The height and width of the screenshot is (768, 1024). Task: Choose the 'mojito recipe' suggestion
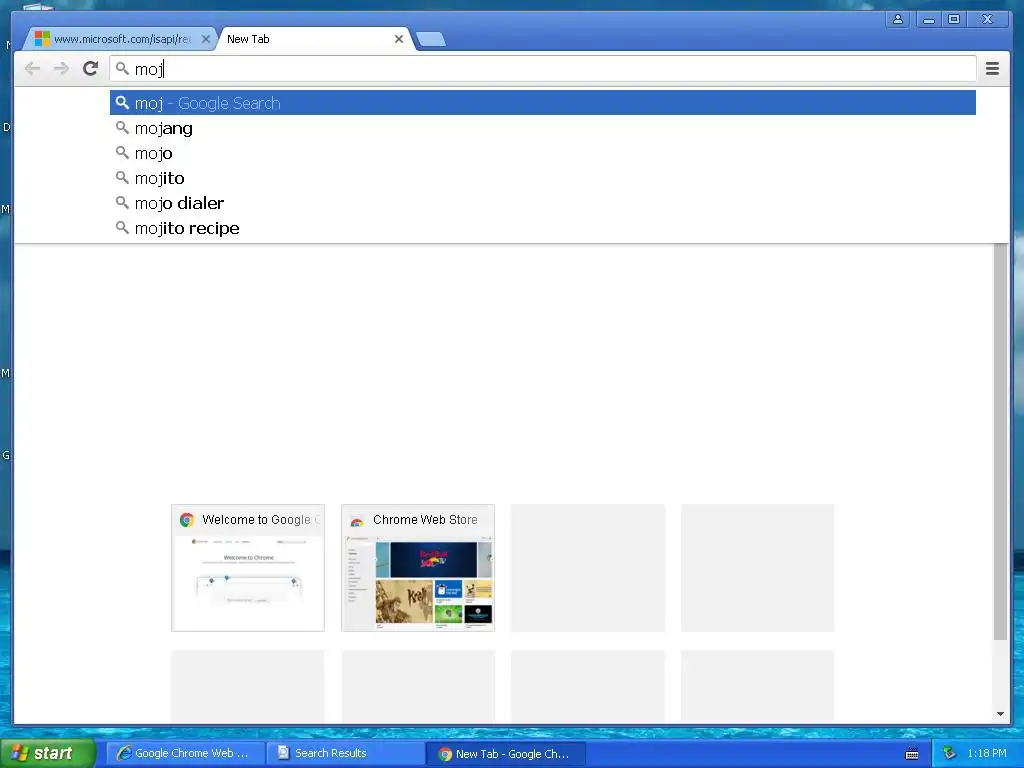[543, 228]
